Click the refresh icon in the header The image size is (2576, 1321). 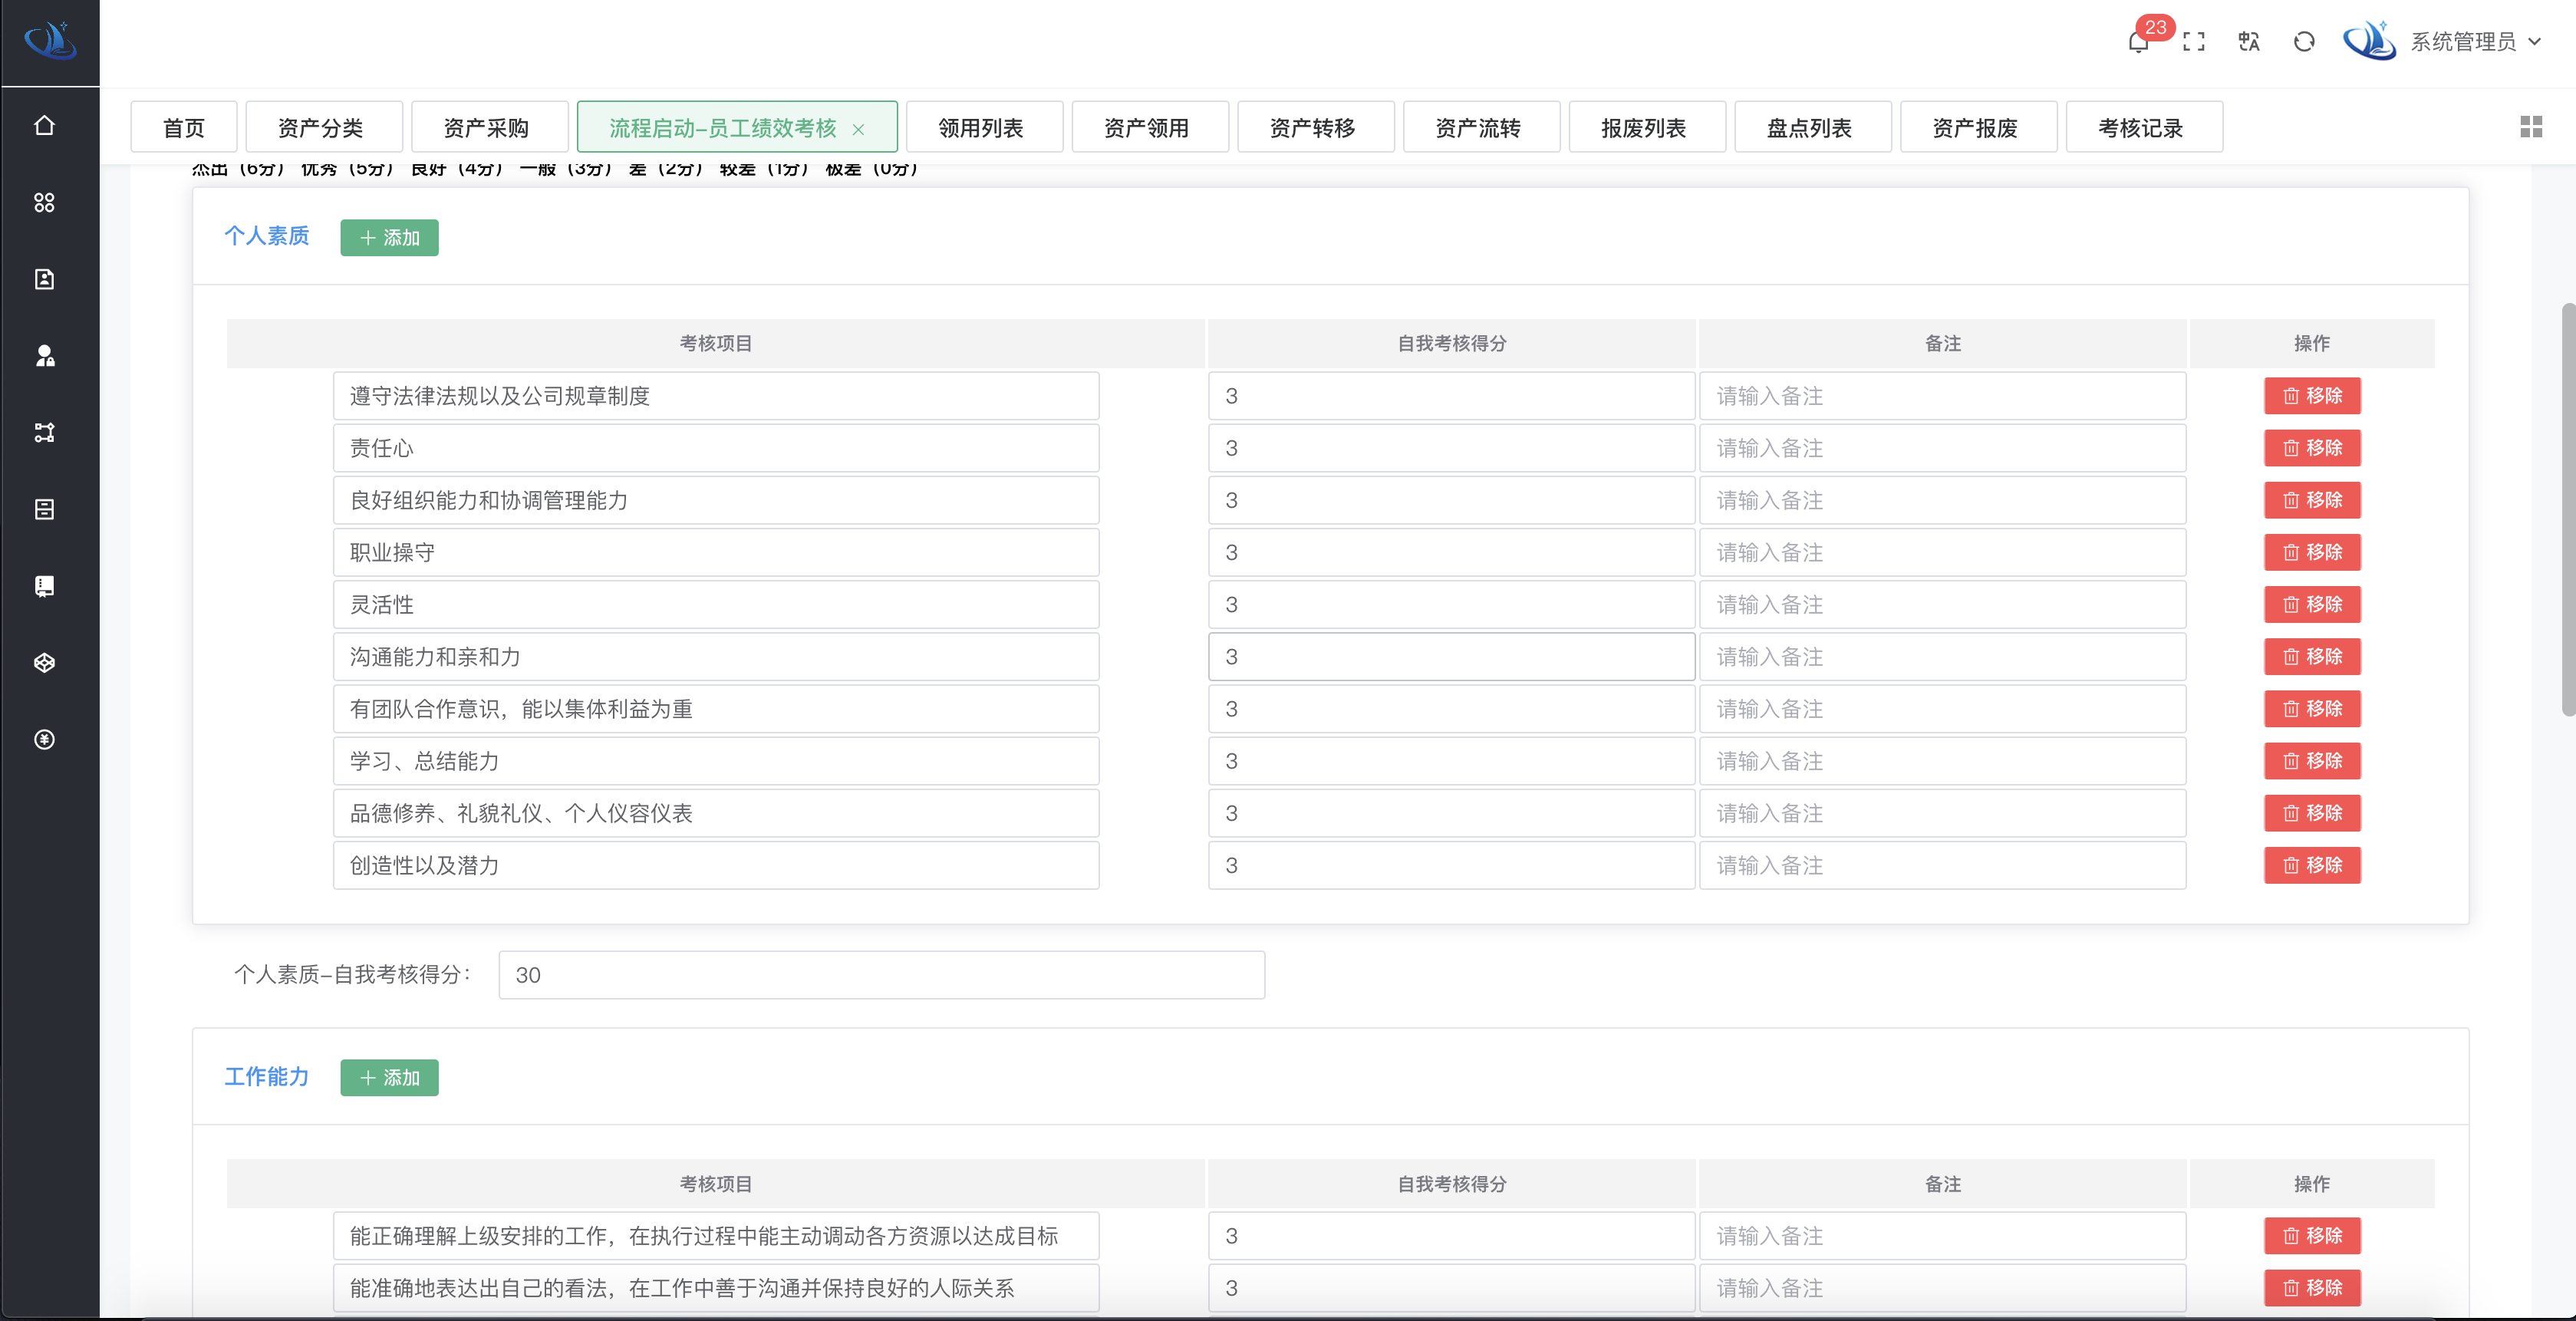pyautogui.click(x=2304, y=42)
